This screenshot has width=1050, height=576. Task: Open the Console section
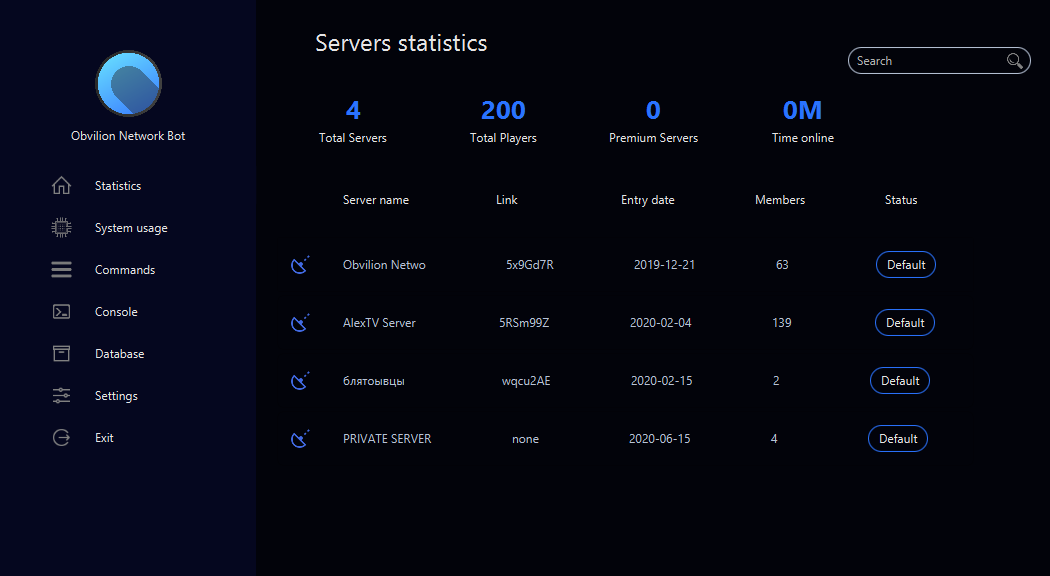pyautogui.click(x=117, y=311)
